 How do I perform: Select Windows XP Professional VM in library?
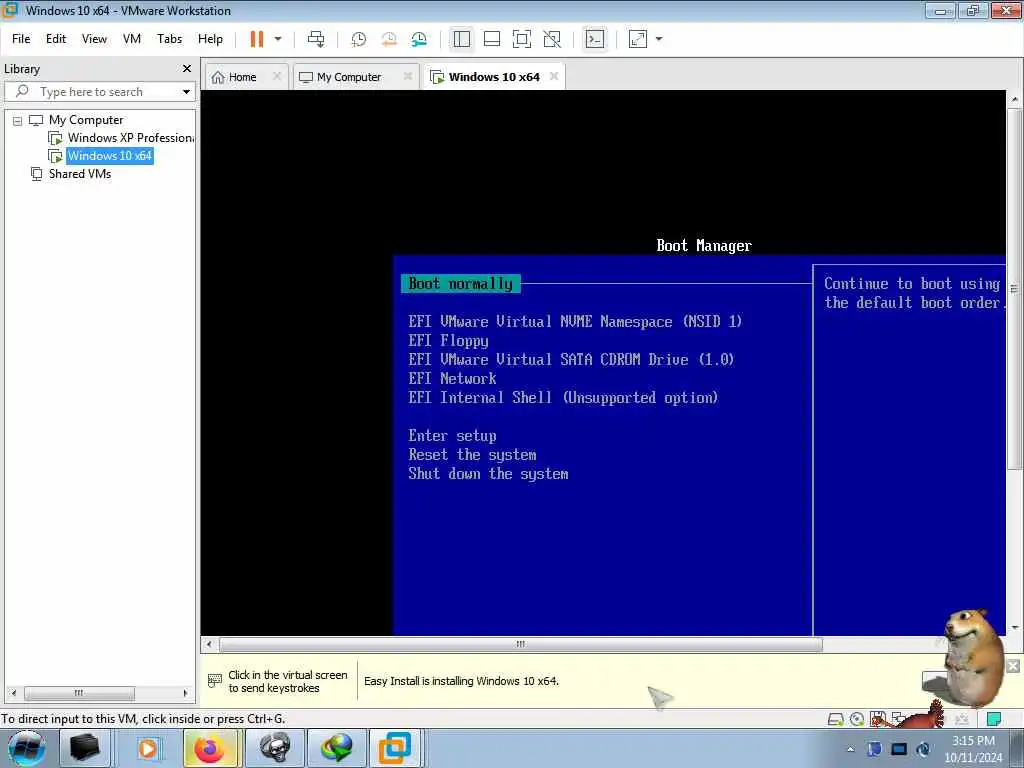tap(131, 138)
